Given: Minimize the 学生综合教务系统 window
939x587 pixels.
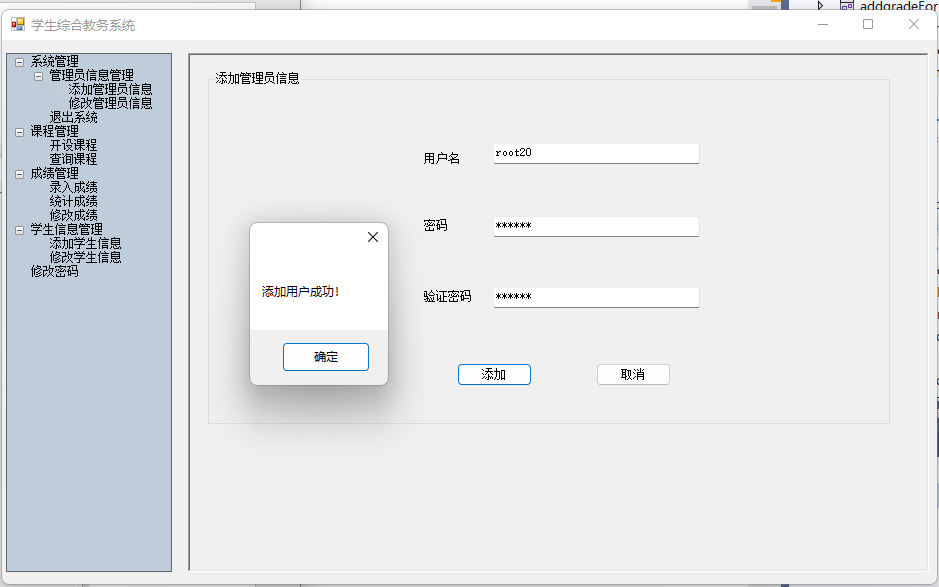Looking at the screenshot, I should pos(823,25).
